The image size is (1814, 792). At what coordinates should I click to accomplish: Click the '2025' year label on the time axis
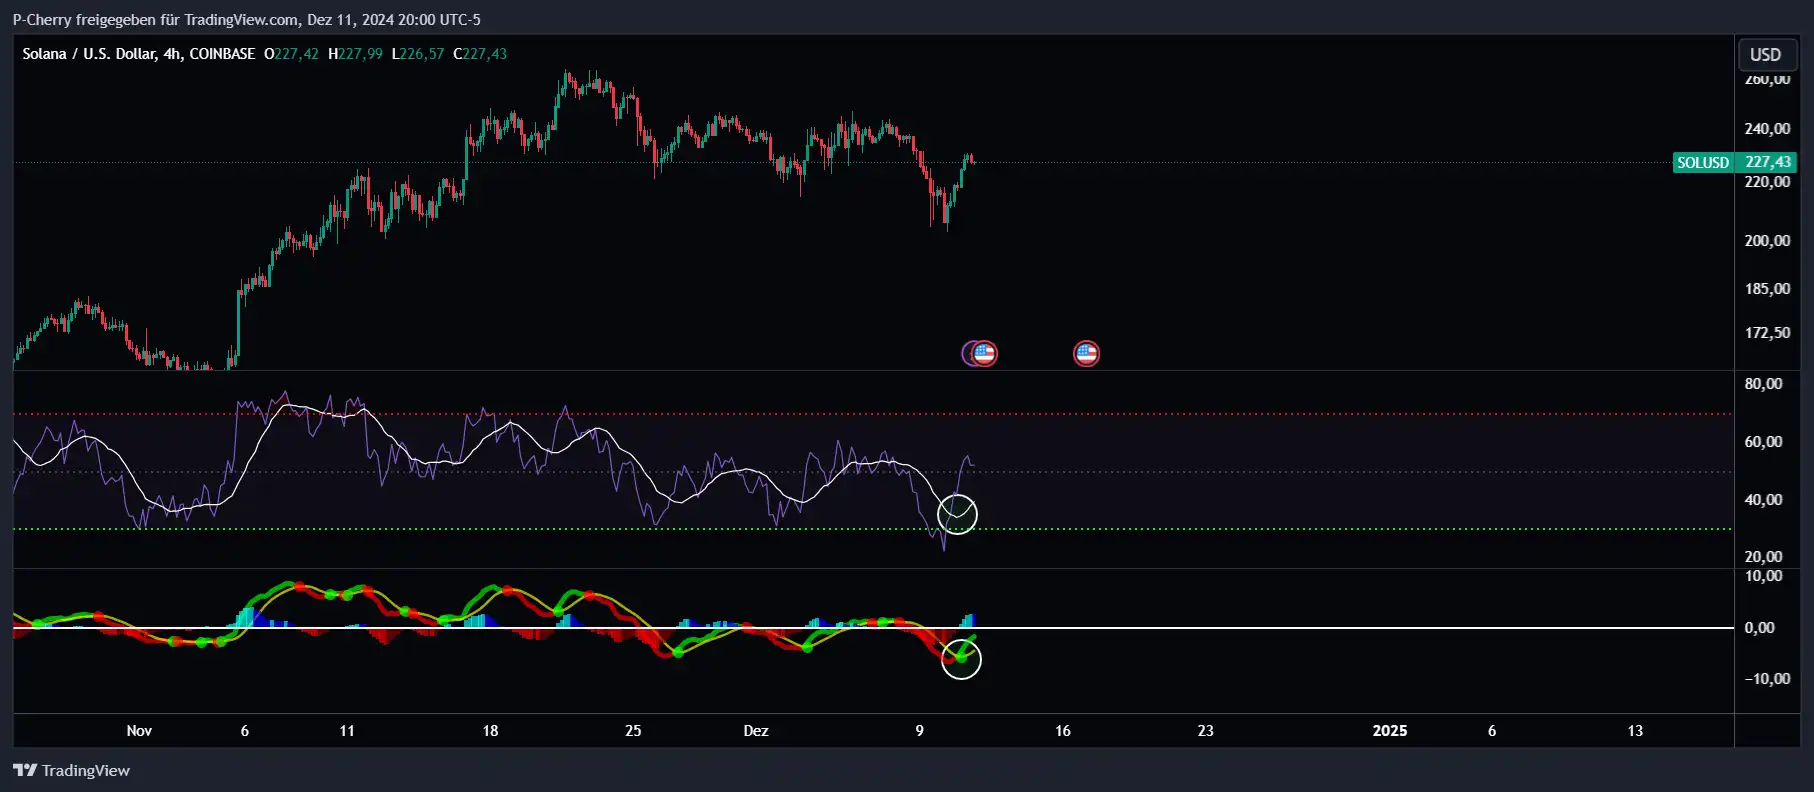click(x=1390, y=731)
